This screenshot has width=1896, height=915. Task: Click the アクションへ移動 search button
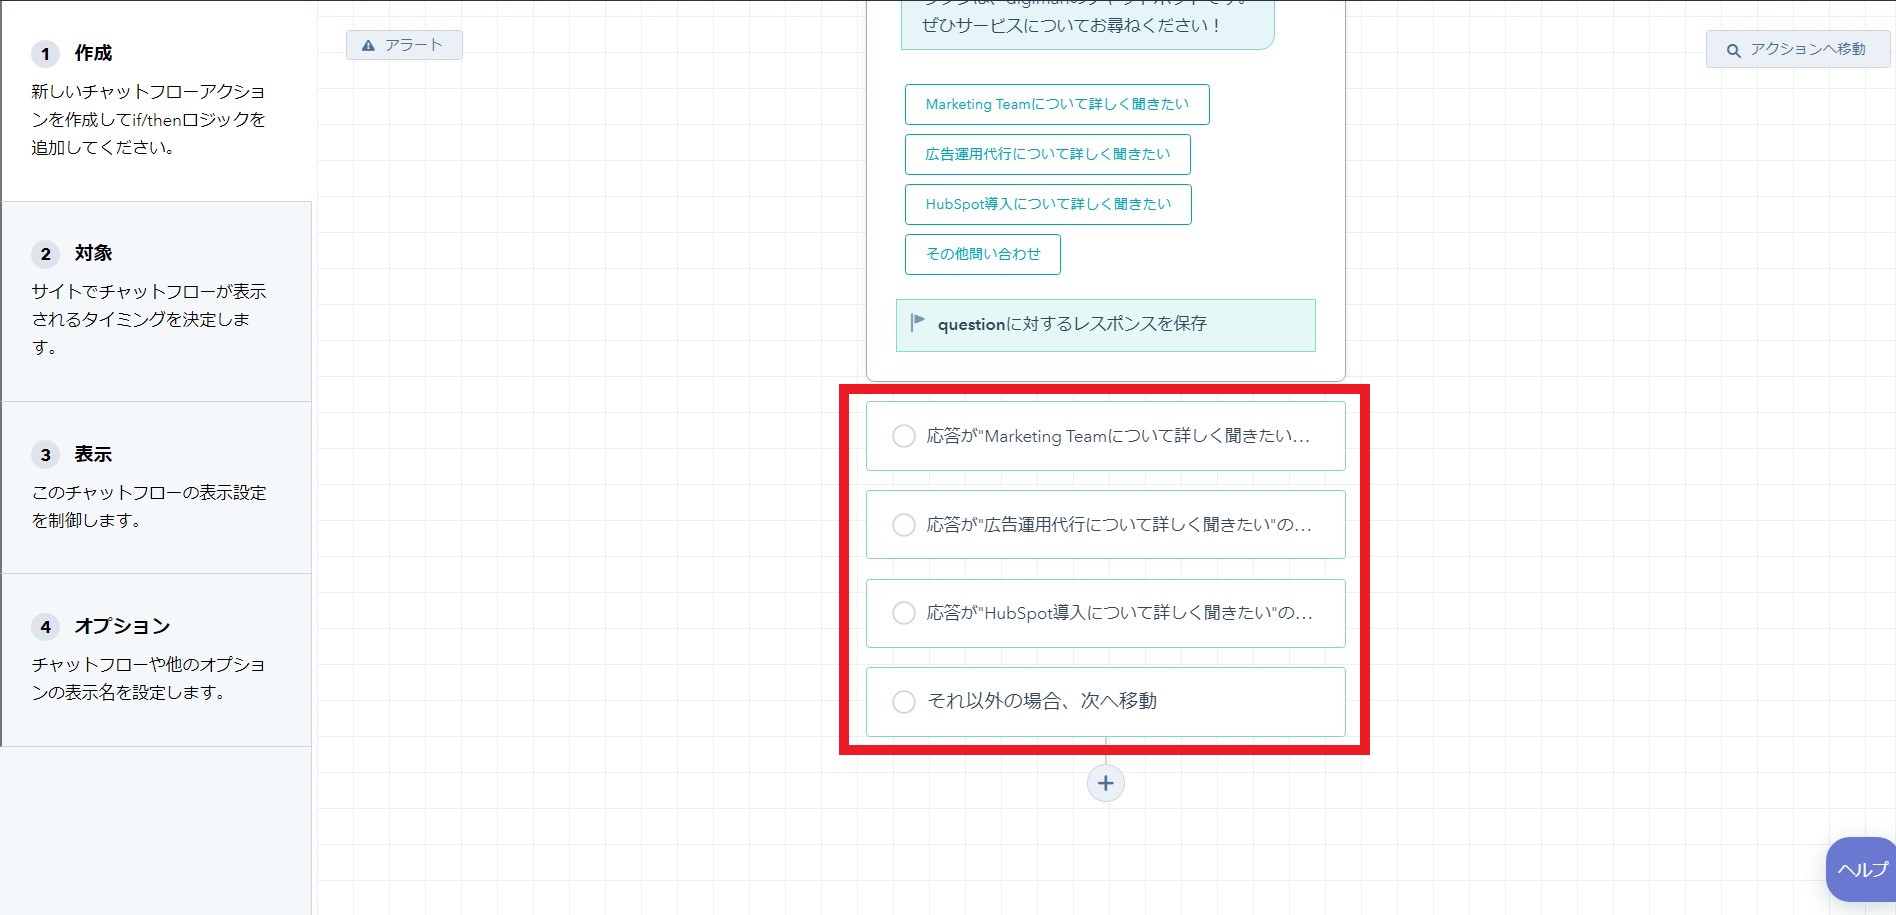pyautogui.click(x=1797, y=49)
